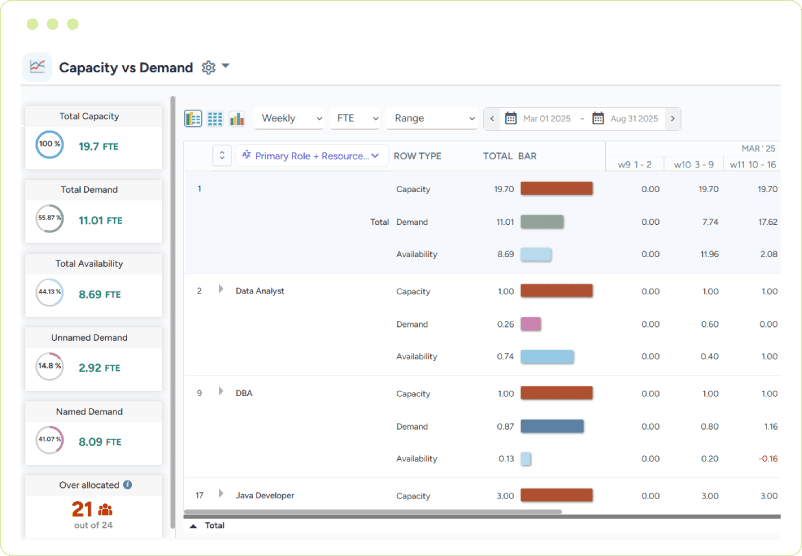
Task: Expand the Data Analyst row
Action: (221, 290)
